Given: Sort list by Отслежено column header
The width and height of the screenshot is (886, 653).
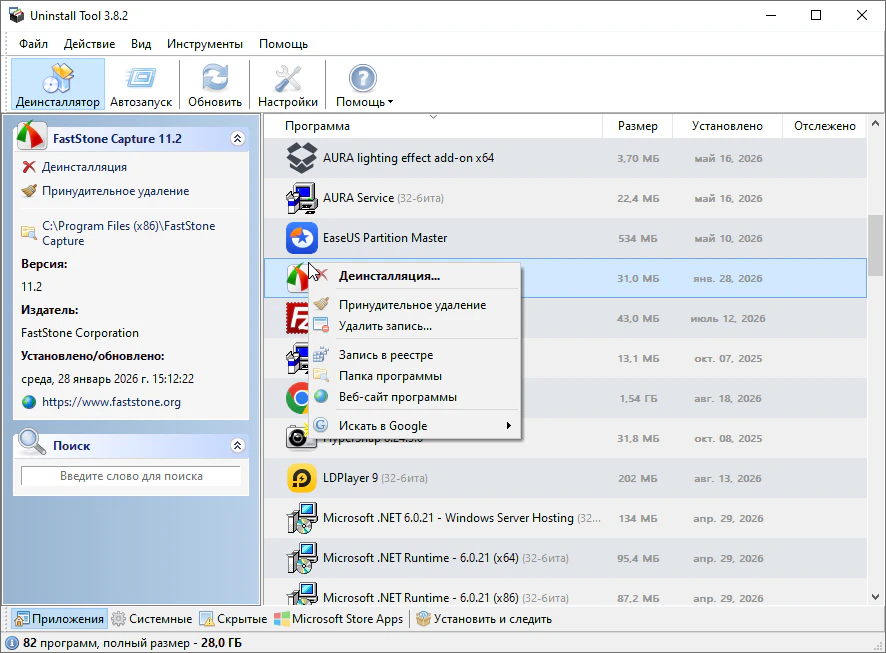Looking at the screenshot, I should pos(824,126).
